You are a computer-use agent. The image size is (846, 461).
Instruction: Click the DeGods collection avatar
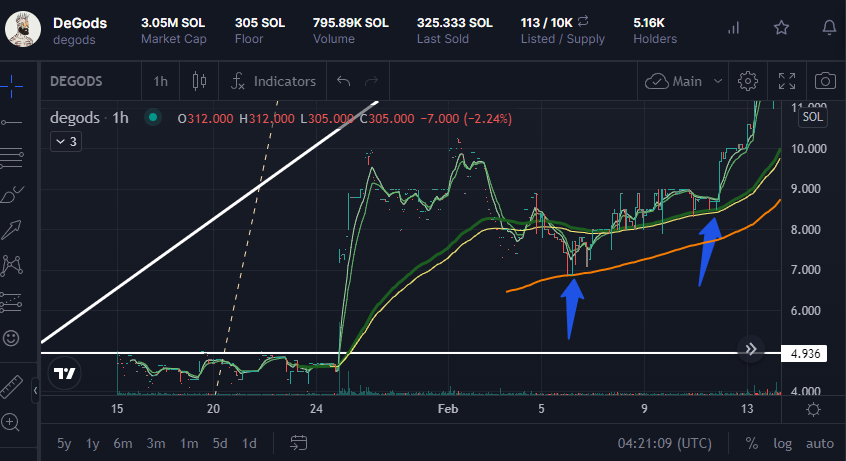pos(23,29)
